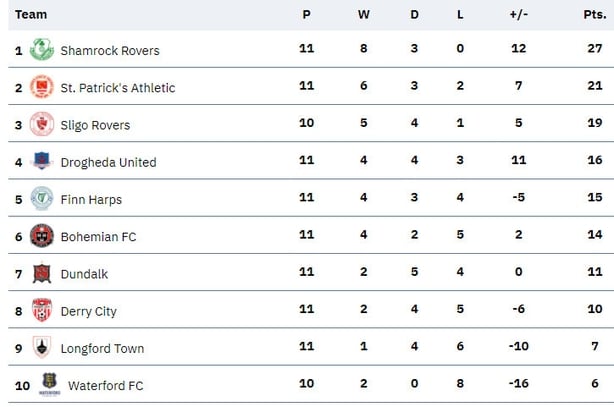Select the Bohemian FC team name
Screen dimensions: 614x407
tap(98, 237)
